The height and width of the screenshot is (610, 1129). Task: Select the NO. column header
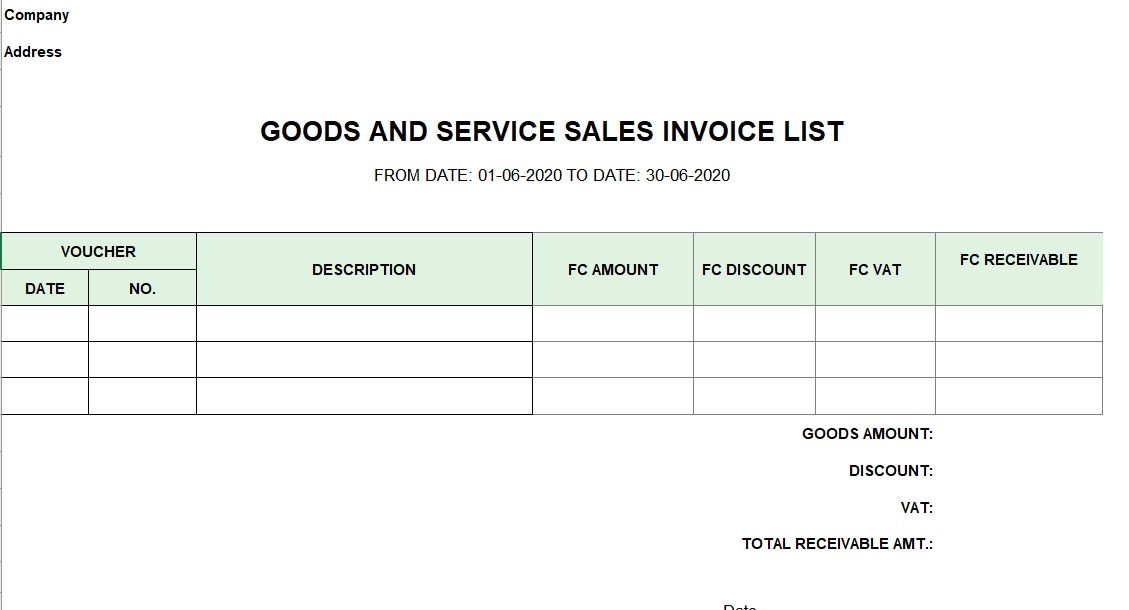143,288
